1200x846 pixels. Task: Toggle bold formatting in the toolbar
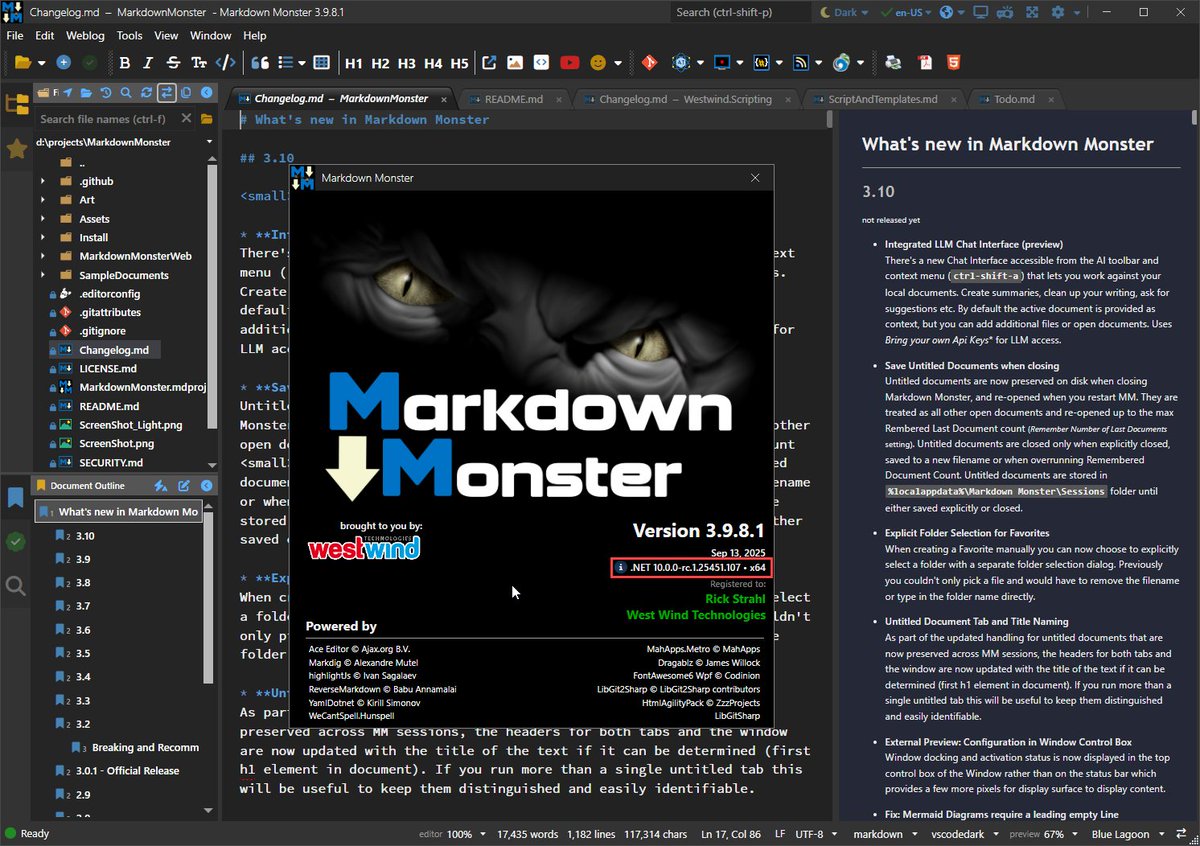coord(125,62)
